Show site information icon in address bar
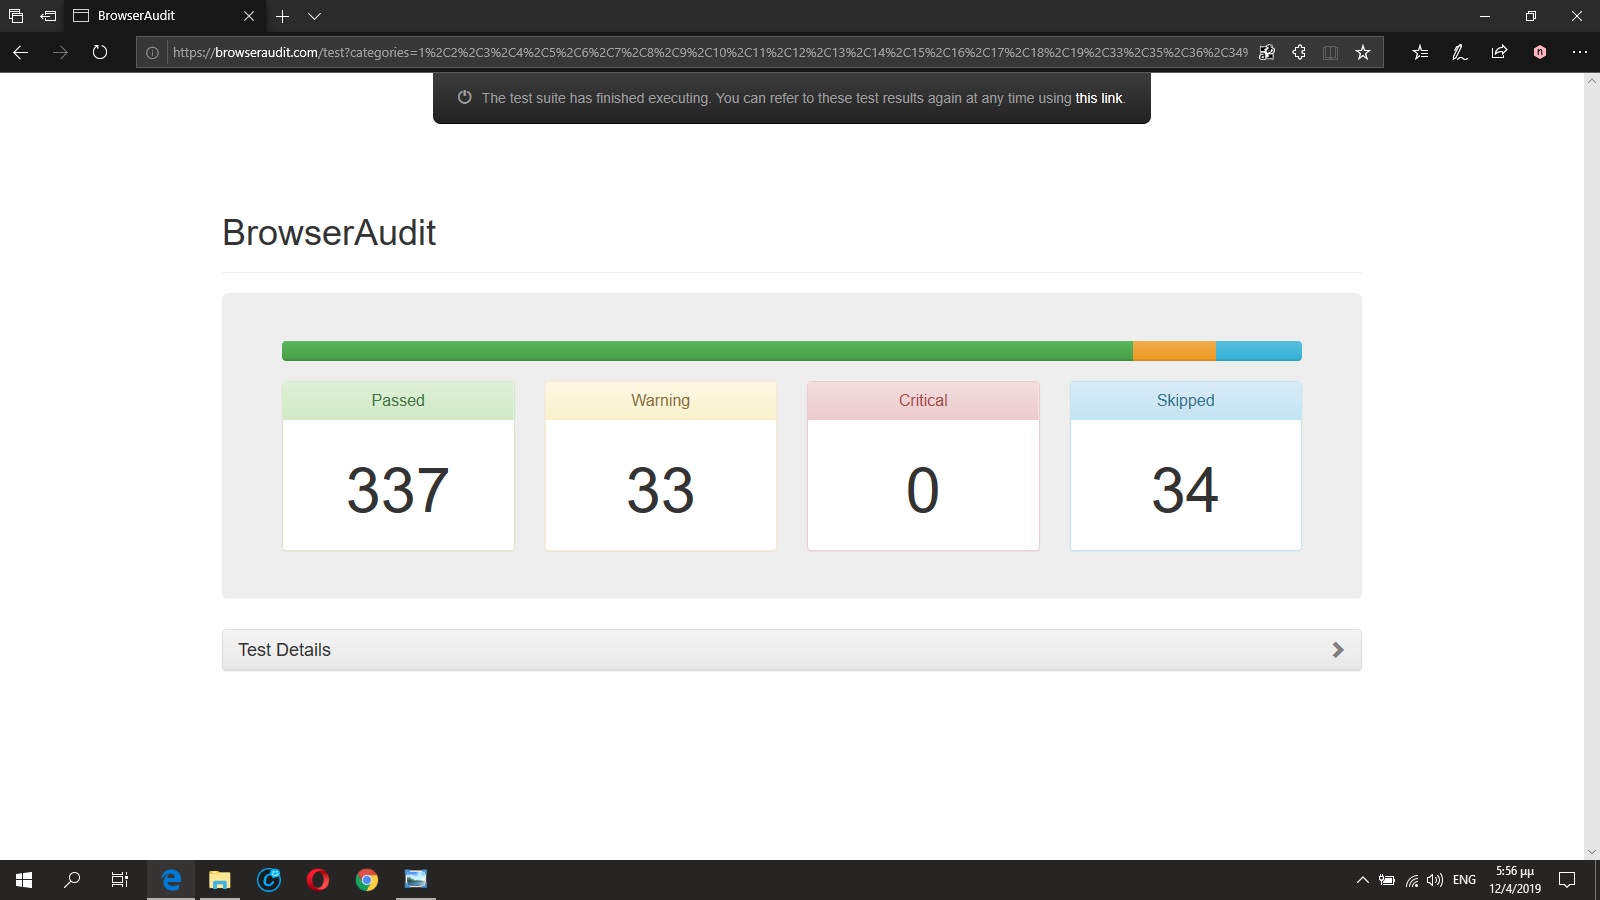The height and width of the screenshot is (900, 1600). point(152,53)
